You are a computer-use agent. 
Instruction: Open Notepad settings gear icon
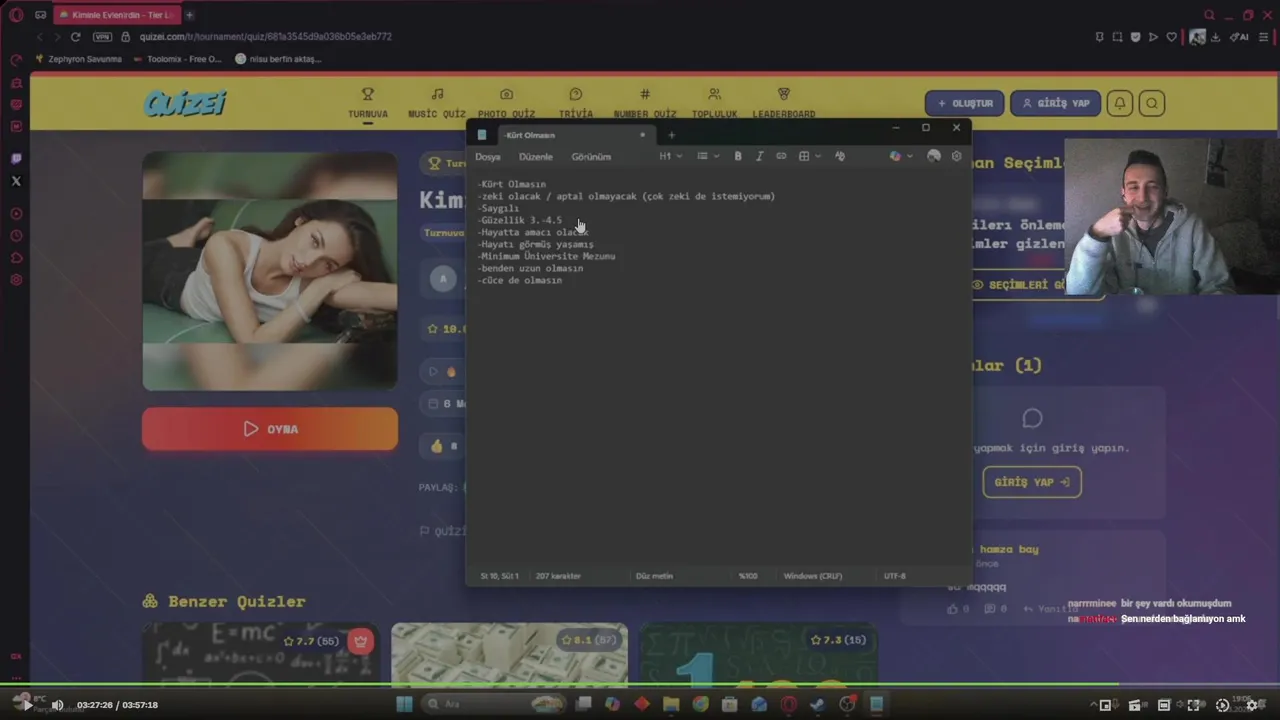pos(956,156)
